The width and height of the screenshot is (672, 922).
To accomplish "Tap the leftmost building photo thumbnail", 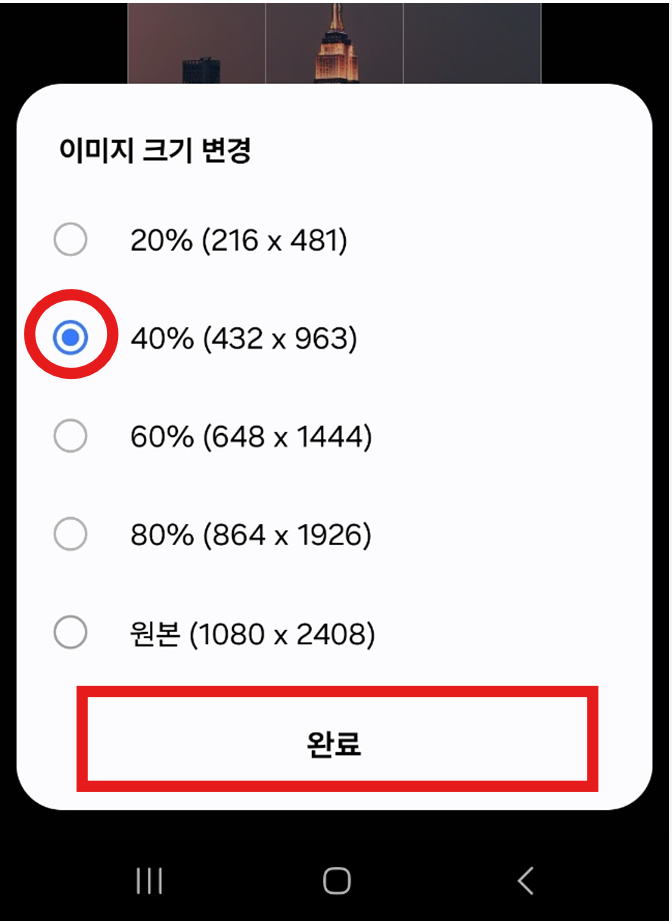I will [x=195, y=40].
